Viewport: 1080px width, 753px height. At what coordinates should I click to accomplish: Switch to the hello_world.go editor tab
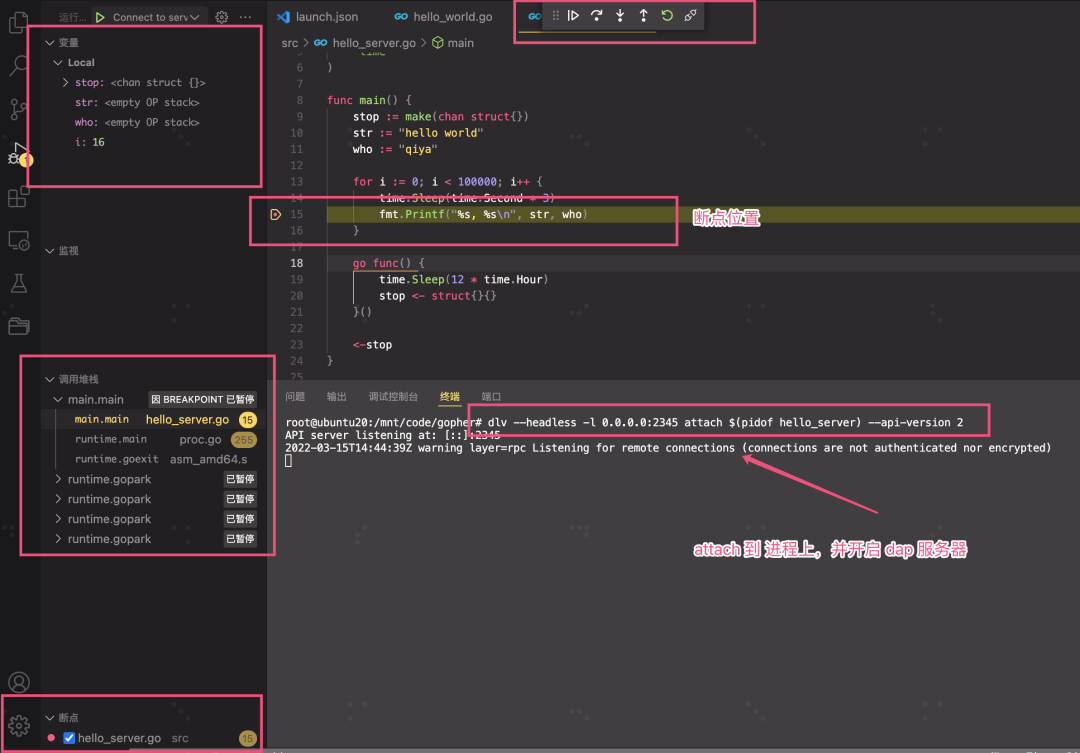(444, 17)
